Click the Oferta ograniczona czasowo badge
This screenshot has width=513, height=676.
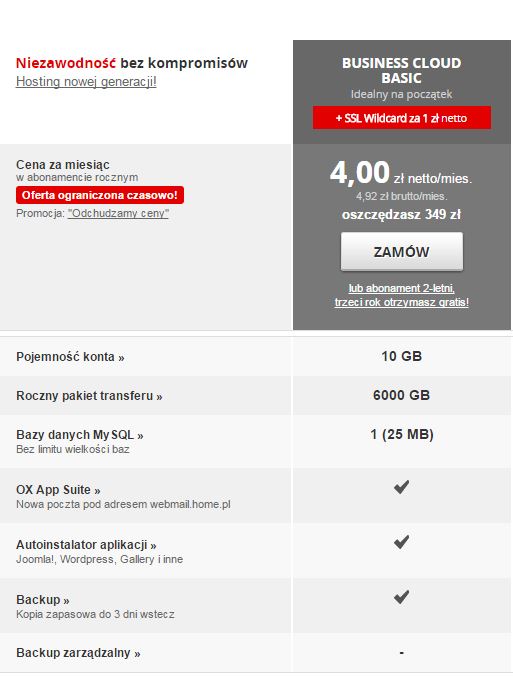pos(100,195)
